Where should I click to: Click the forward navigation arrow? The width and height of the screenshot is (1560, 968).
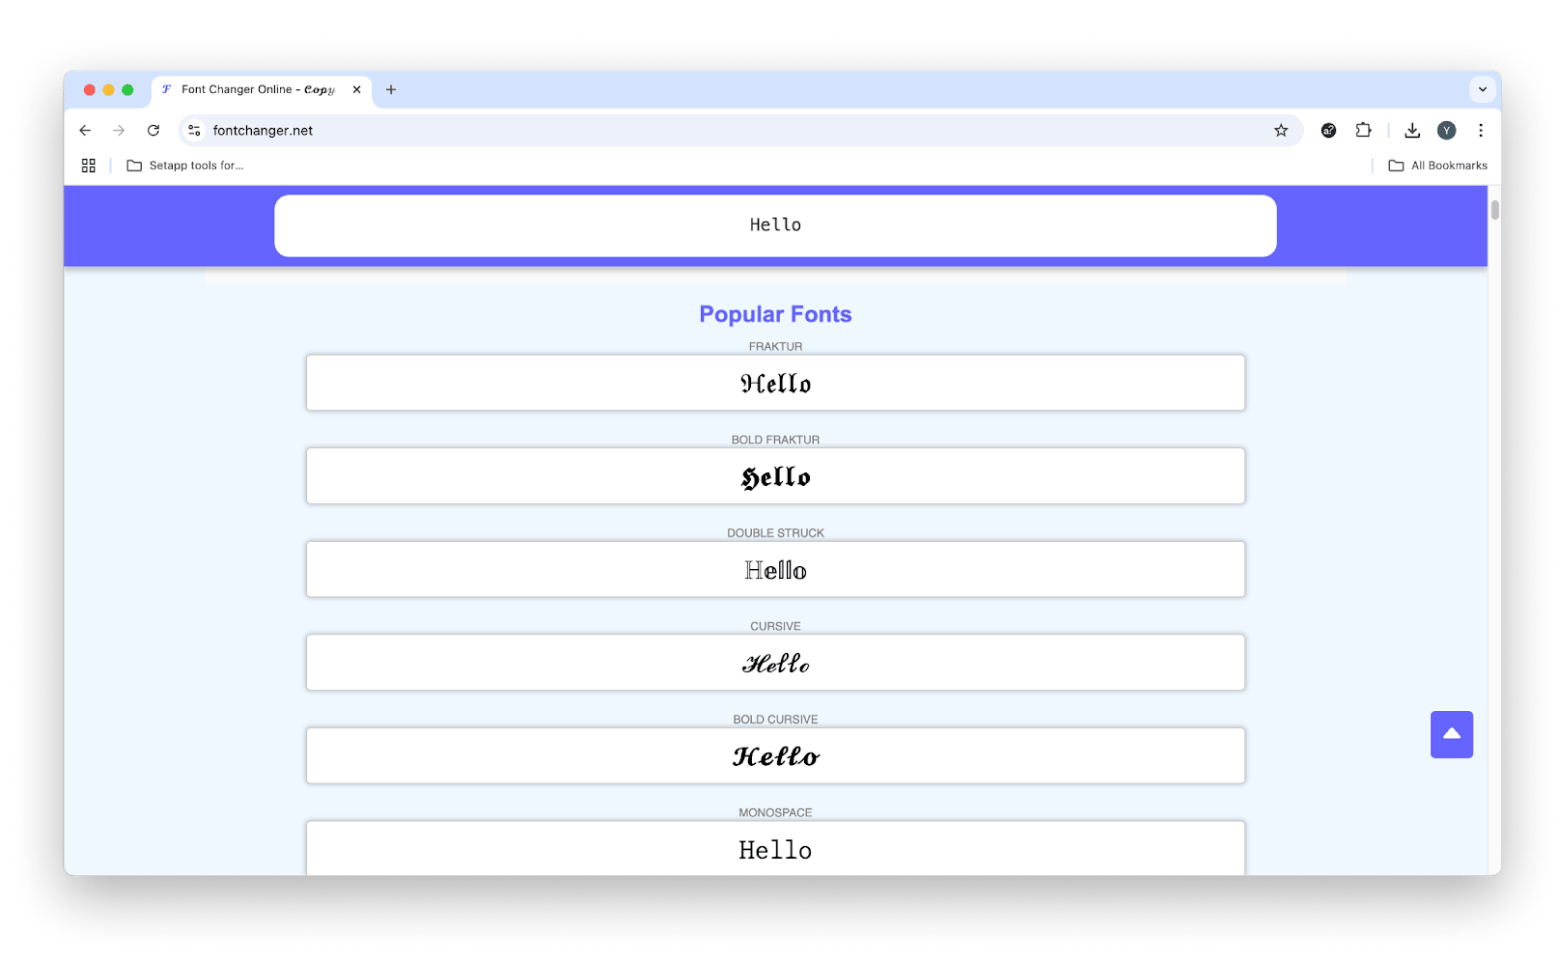(119, 130)
